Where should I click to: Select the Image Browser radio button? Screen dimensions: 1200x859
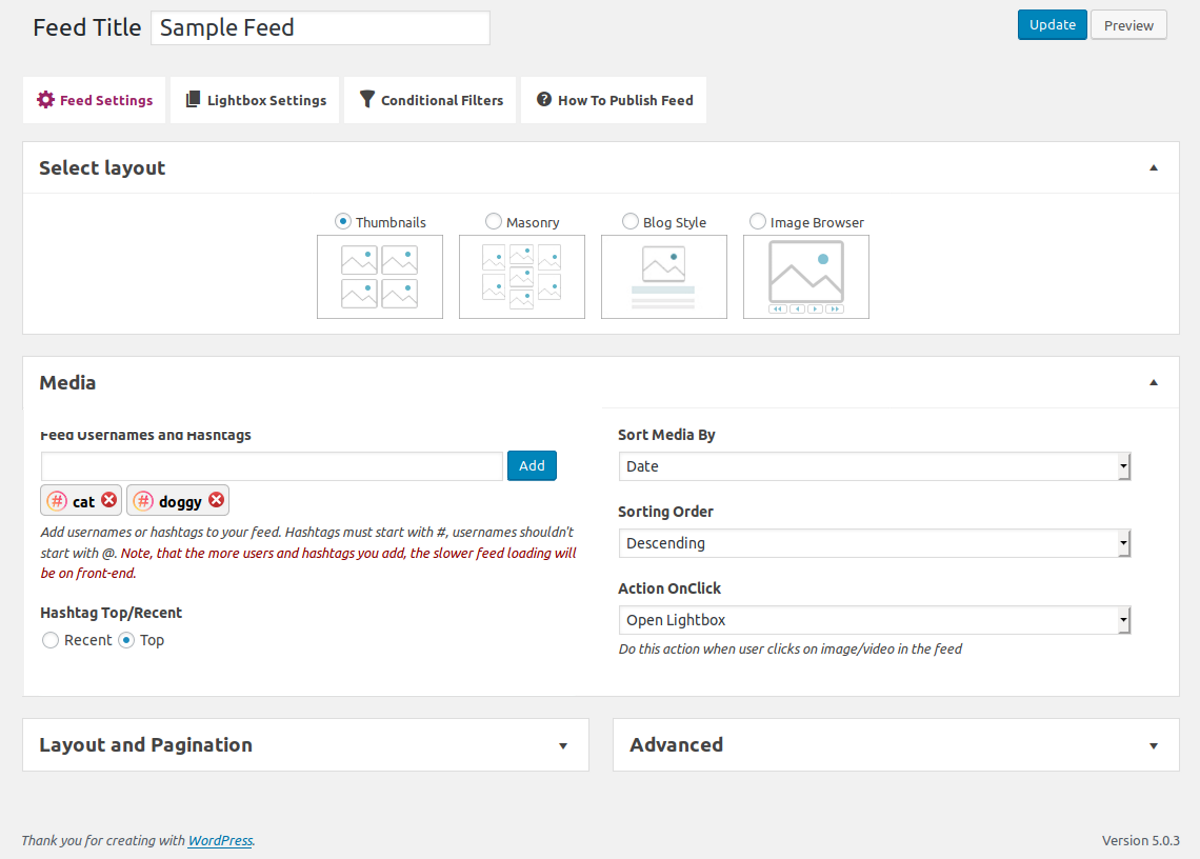click(x=758, y=221)
